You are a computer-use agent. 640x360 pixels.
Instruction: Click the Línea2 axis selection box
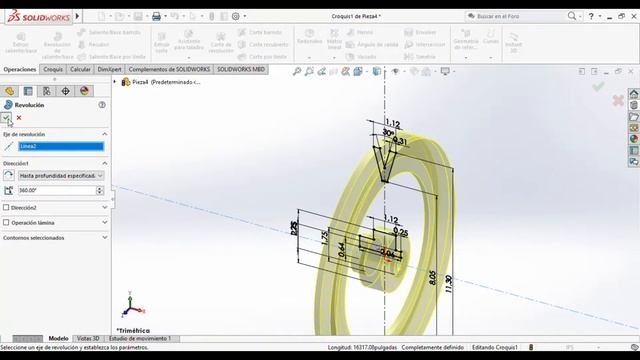point(61,146)
